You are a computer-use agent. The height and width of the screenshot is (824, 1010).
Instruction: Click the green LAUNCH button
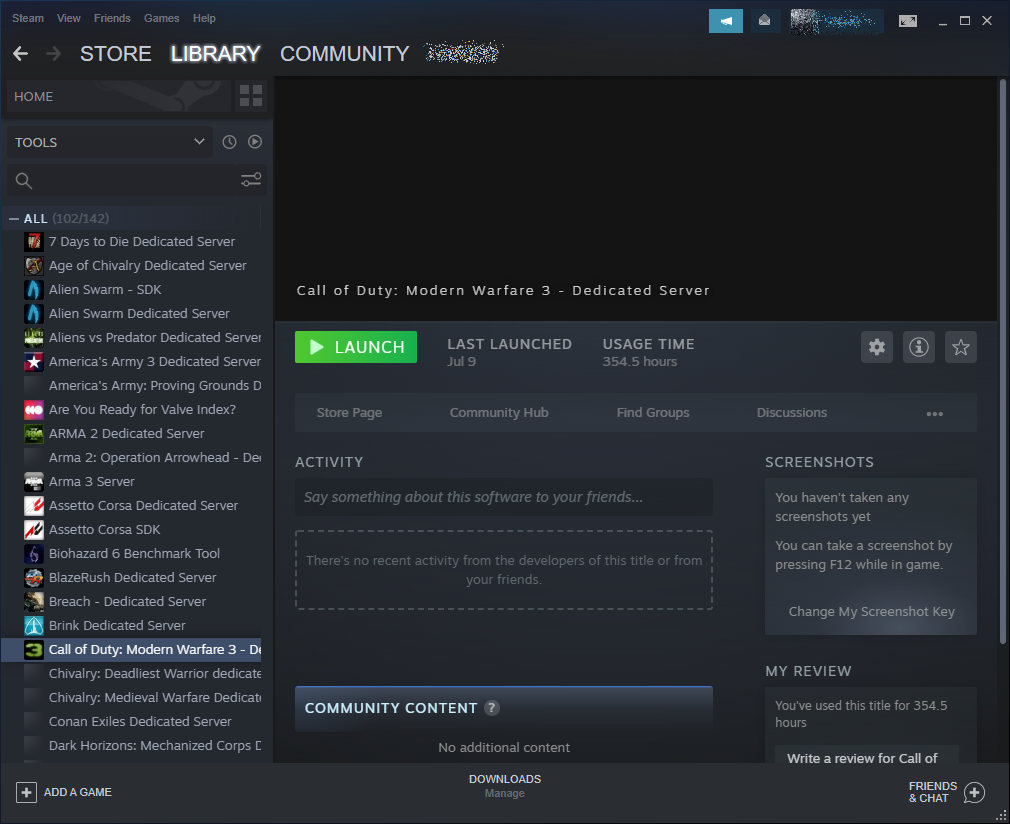point(356,347)
